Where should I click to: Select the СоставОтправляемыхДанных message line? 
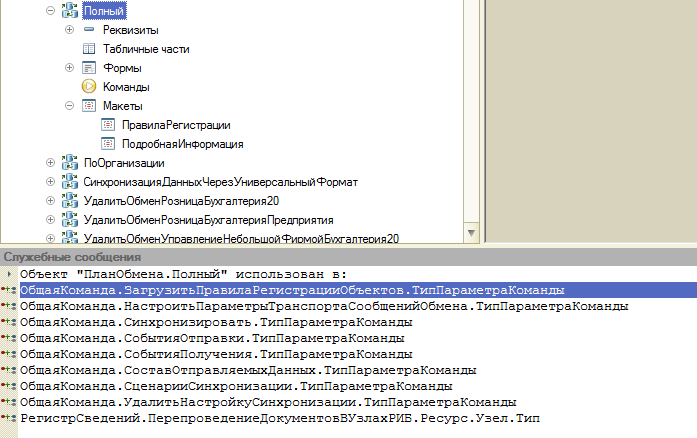click(248, 370)
